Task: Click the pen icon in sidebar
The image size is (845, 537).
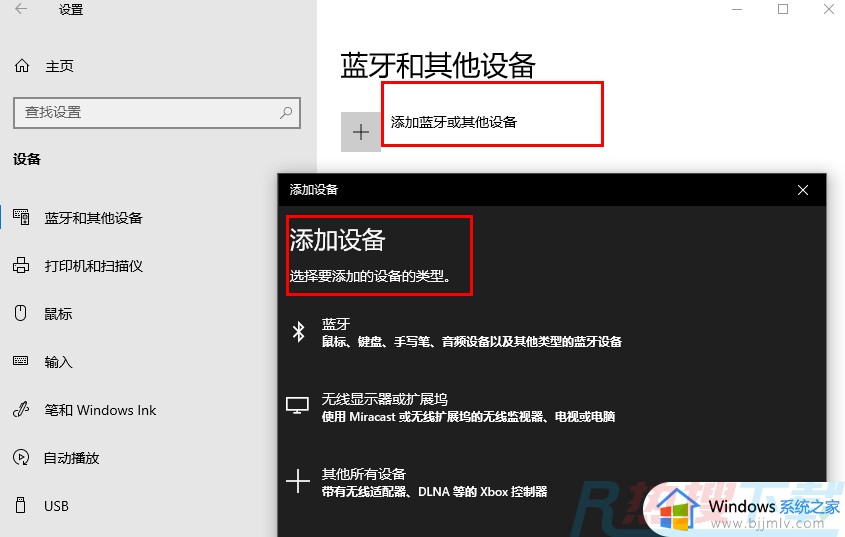Action: click(x=20, y=410)
